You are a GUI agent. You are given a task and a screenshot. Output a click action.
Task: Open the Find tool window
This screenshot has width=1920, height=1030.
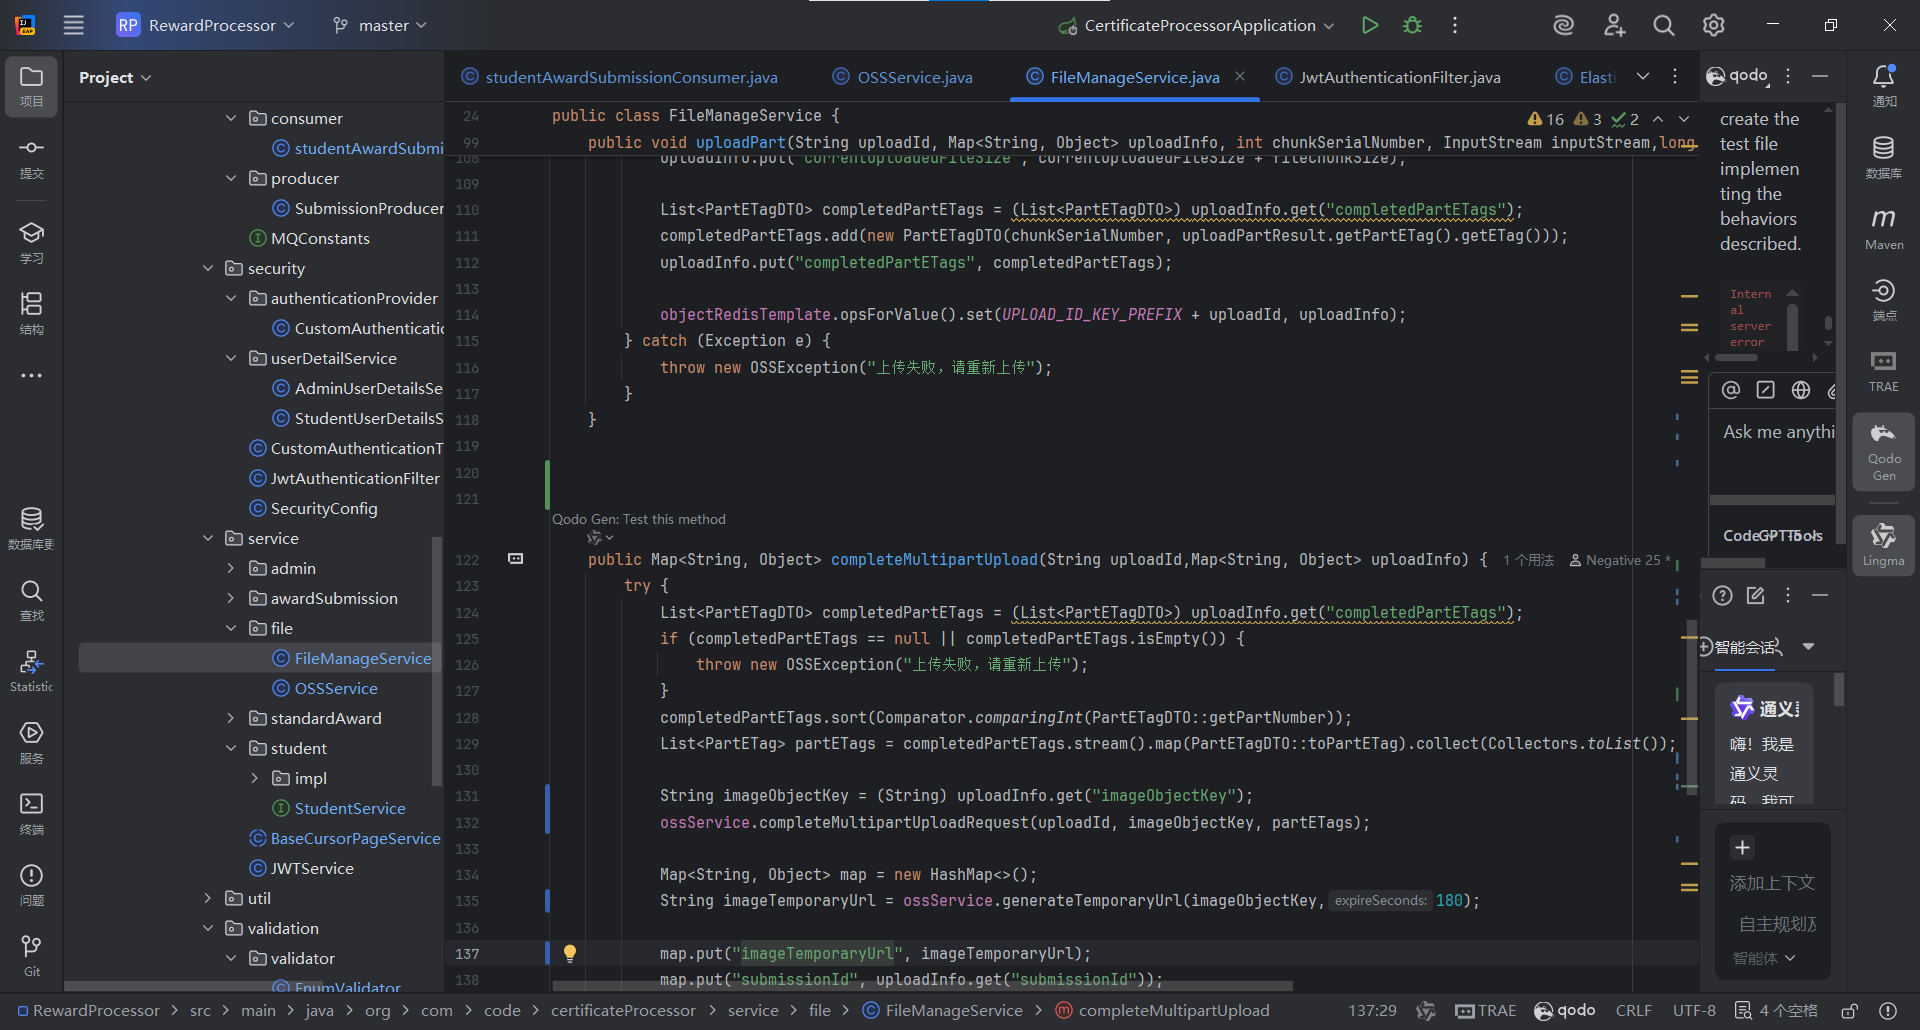(31, 600)
